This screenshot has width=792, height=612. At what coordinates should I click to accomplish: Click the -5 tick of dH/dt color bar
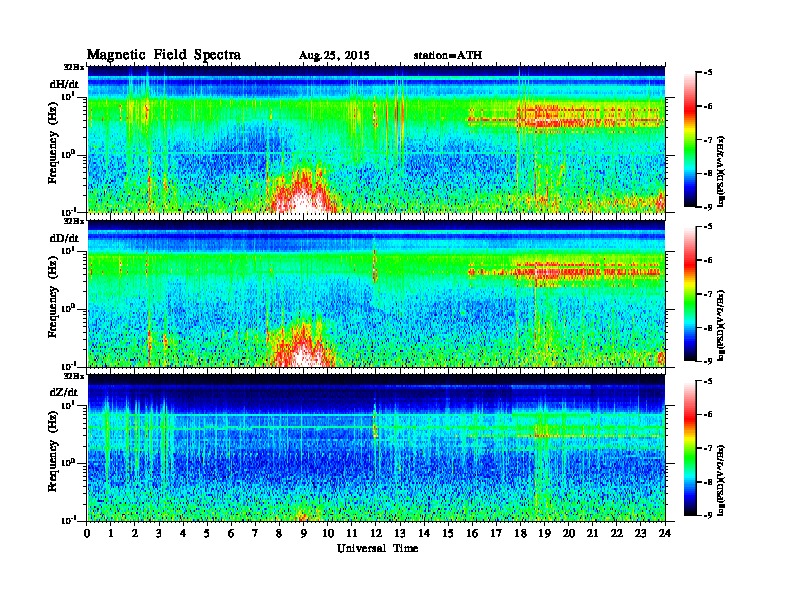point(708,73)
